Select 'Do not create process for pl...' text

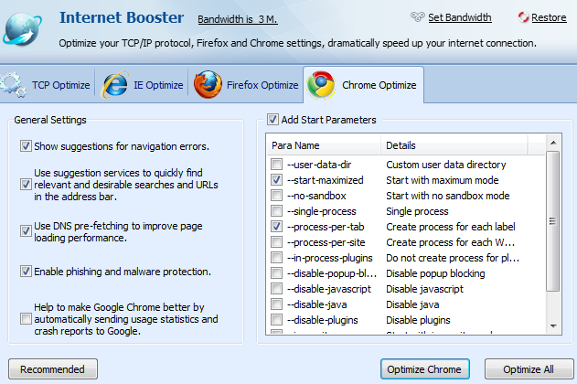(x=453, y=257)
